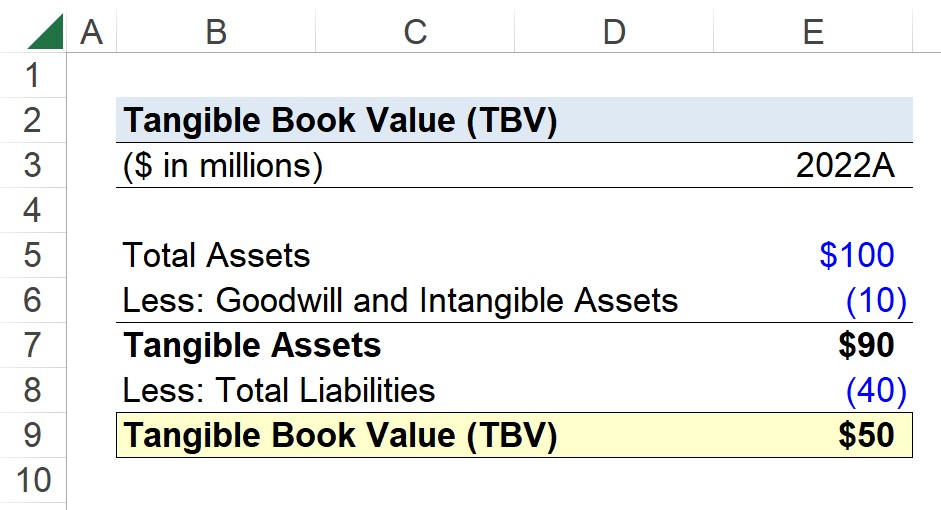
Task: Select the 2022A year cell
Action: (845, 166)
